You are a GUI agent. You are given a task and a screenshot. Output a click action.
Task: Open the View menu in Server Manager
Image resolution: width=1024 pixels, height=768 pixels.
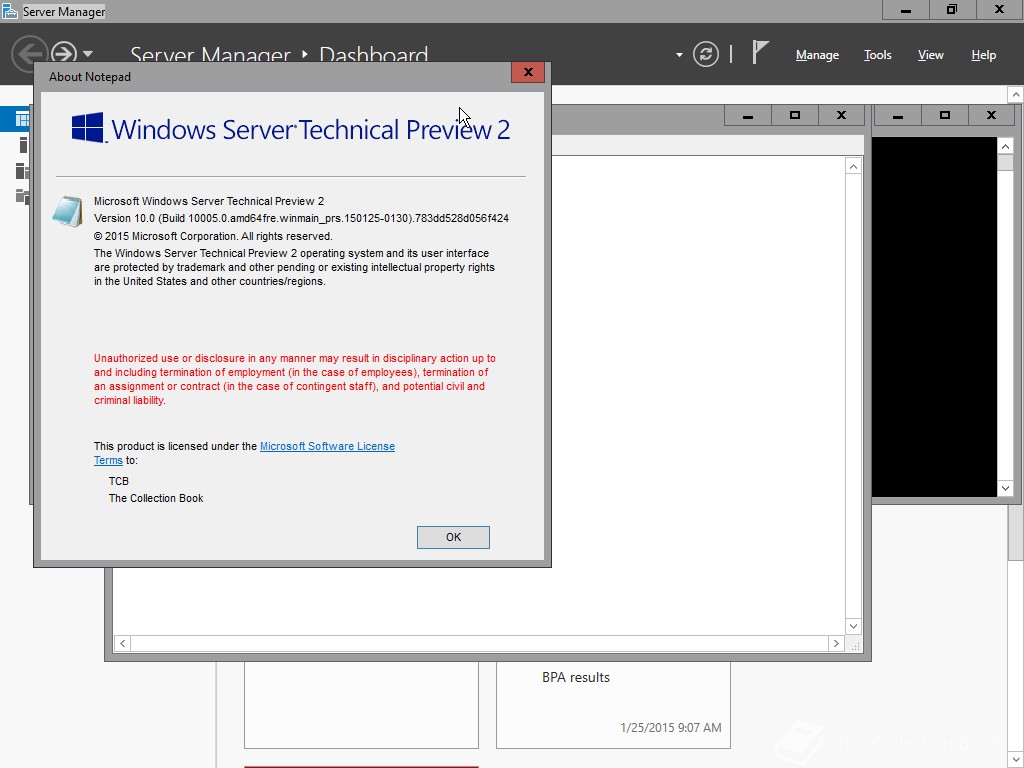[930, 55]
